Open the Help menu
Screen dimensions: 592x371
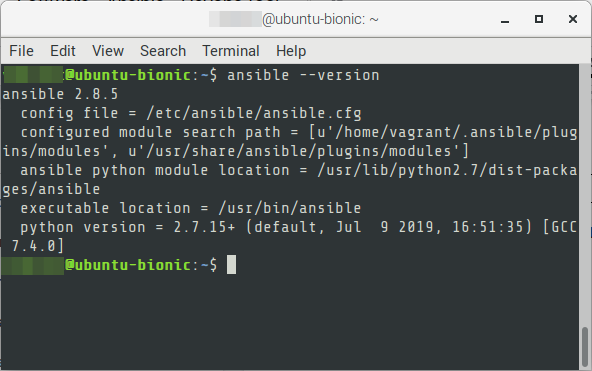[291, 51]
